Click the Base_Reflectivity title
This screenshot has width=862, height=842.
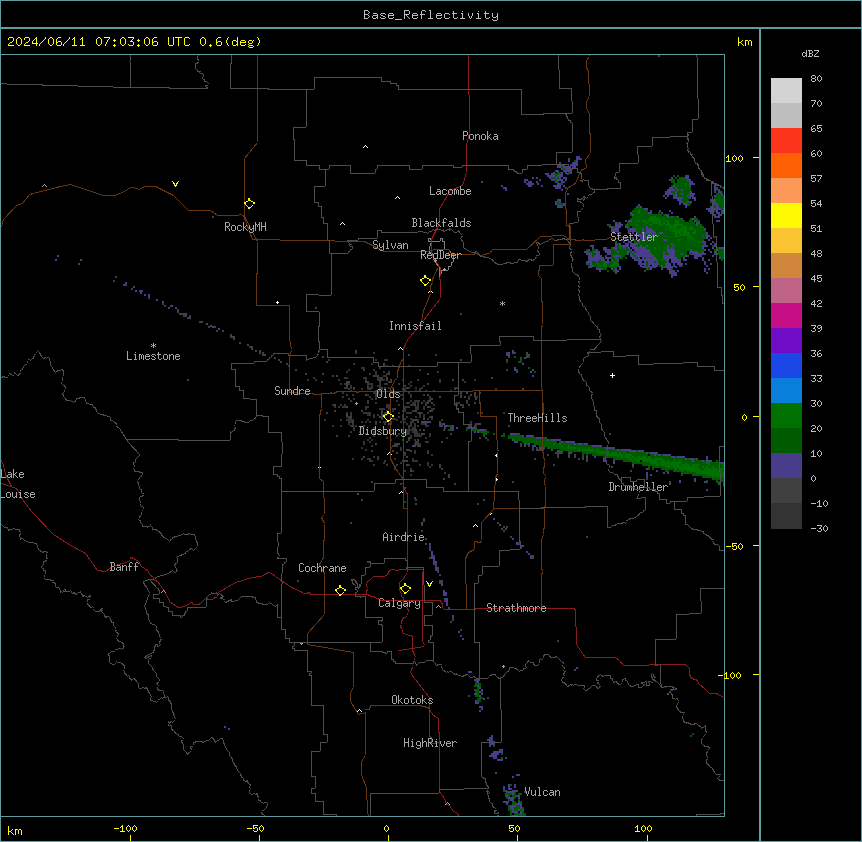point(431,15)
